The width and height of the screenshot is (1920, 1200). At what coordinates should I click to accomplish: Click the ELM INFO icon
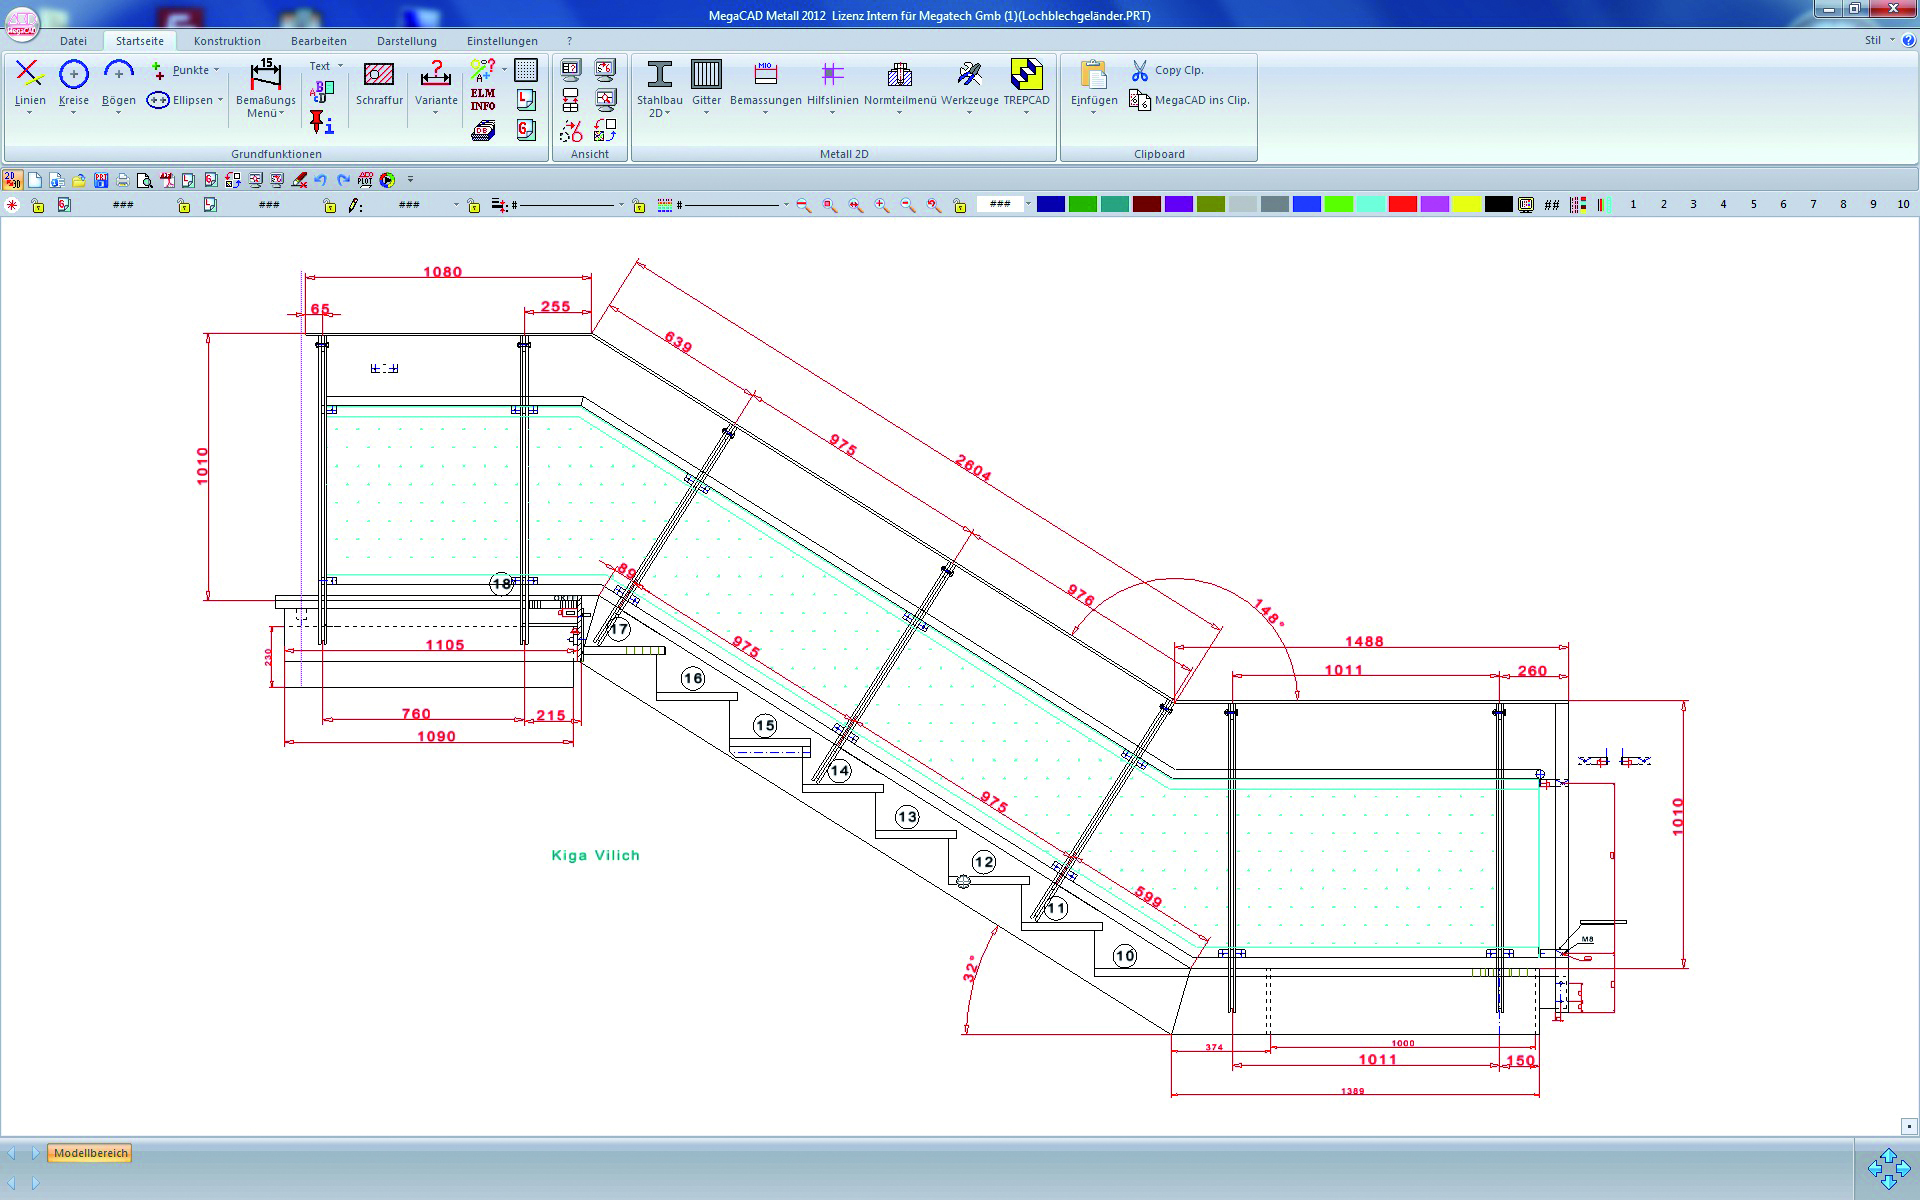click(483, 100)
